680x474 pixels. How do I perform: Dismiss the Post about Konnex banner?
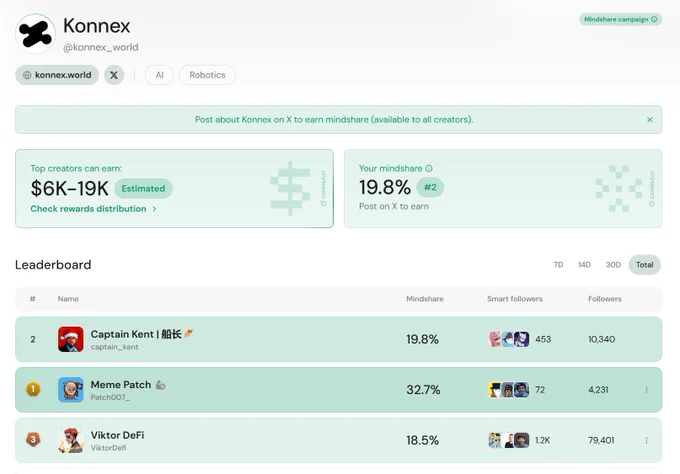click(x=650, y=120)
